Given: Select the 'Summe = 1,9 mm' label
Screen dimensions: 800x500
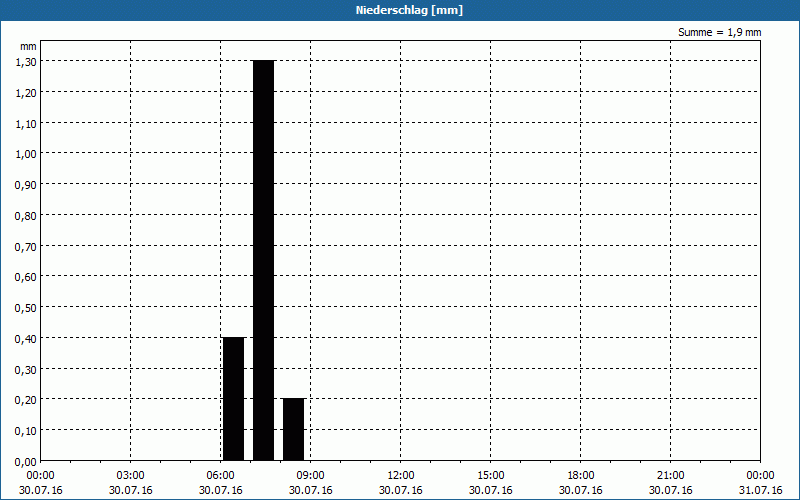Looking at the screenshot, I should click(x=719, y=32).
